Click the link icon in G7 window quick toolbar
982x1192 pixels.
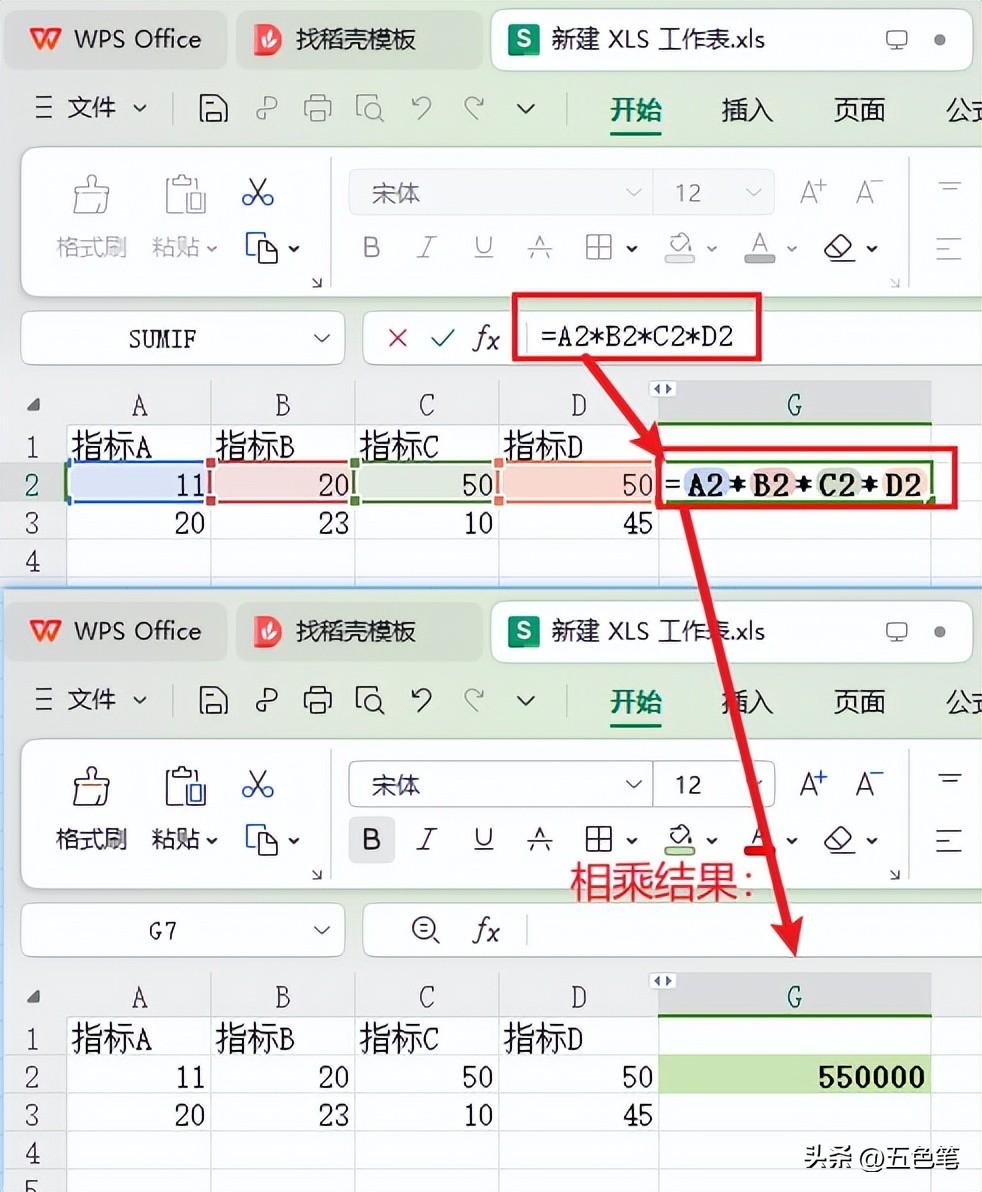266,700
